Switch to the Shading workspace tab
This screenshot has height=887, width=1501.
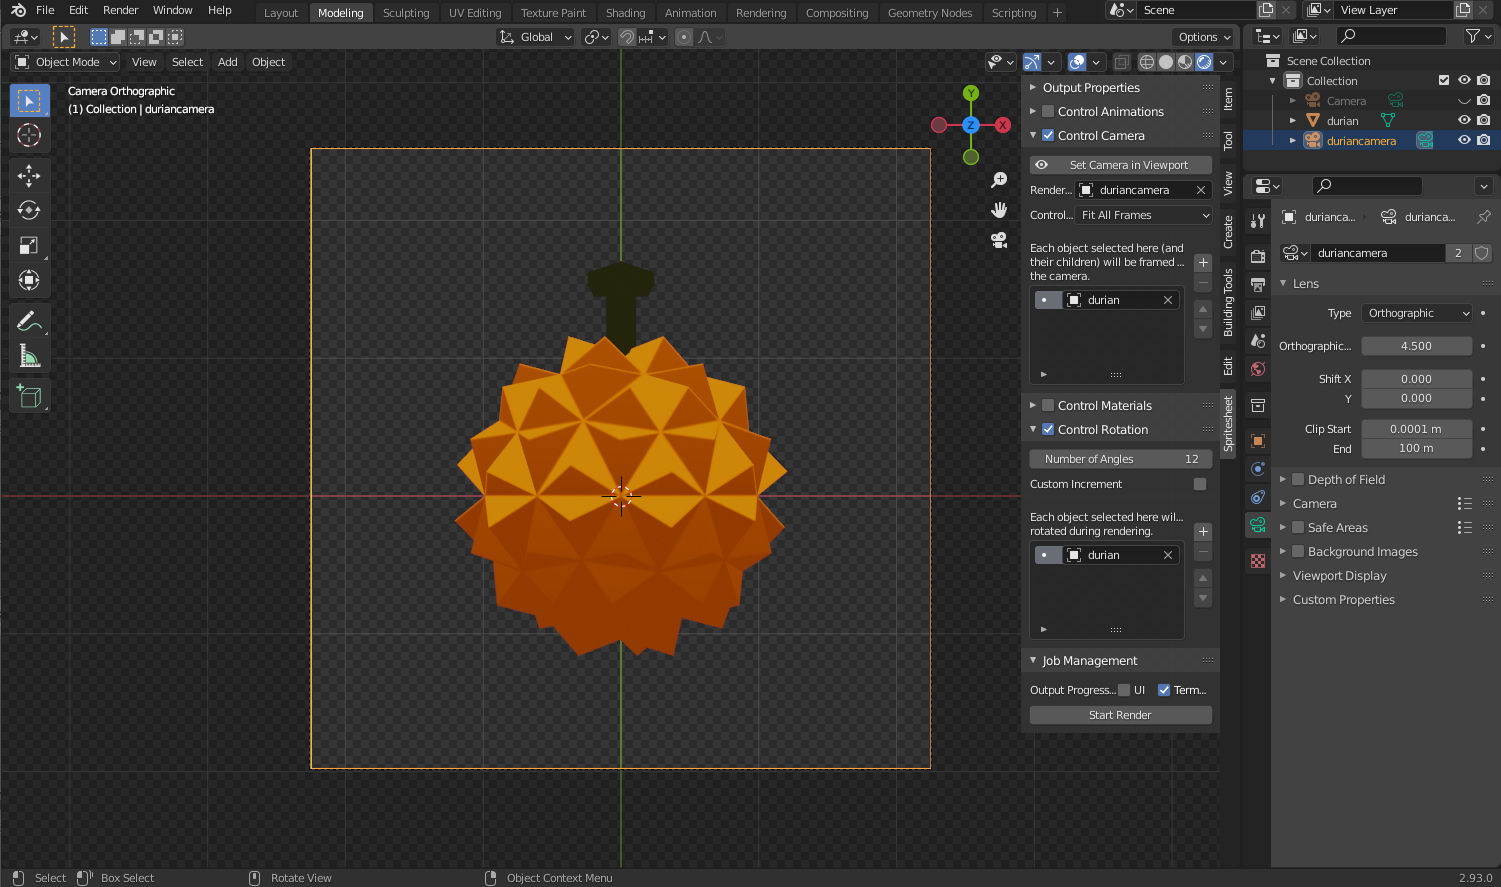[625, 12]
